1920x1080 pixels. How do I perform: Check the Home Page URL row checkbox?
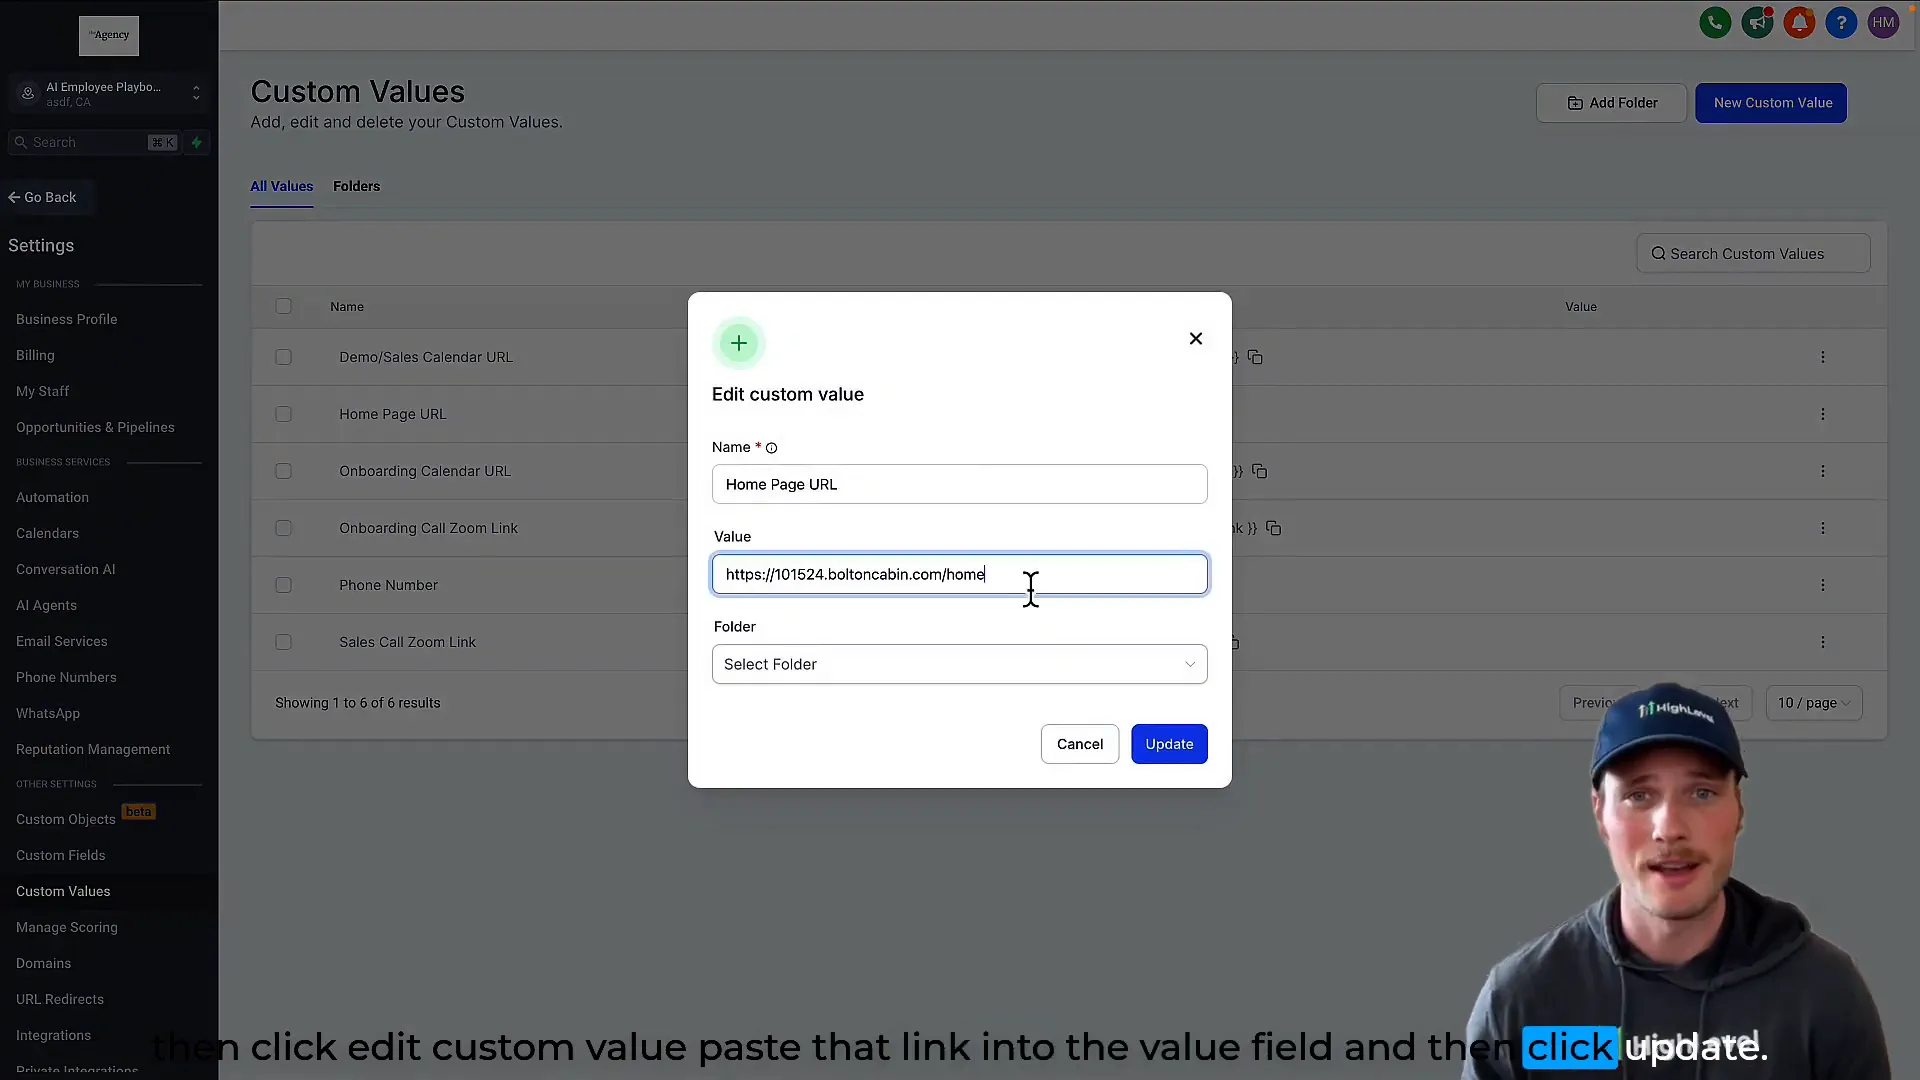point(283,414)
